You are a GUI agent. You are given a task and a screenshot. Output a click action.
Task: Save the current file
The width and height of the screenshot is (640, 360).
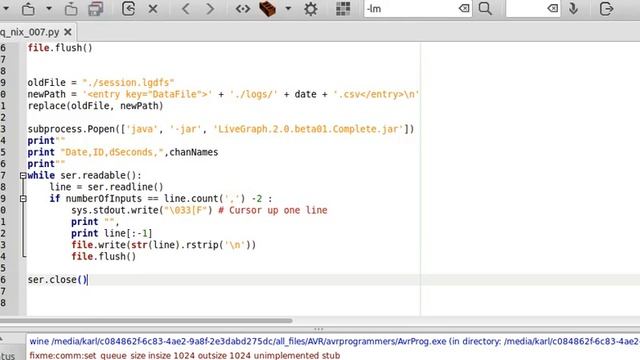tap(71, 9)
